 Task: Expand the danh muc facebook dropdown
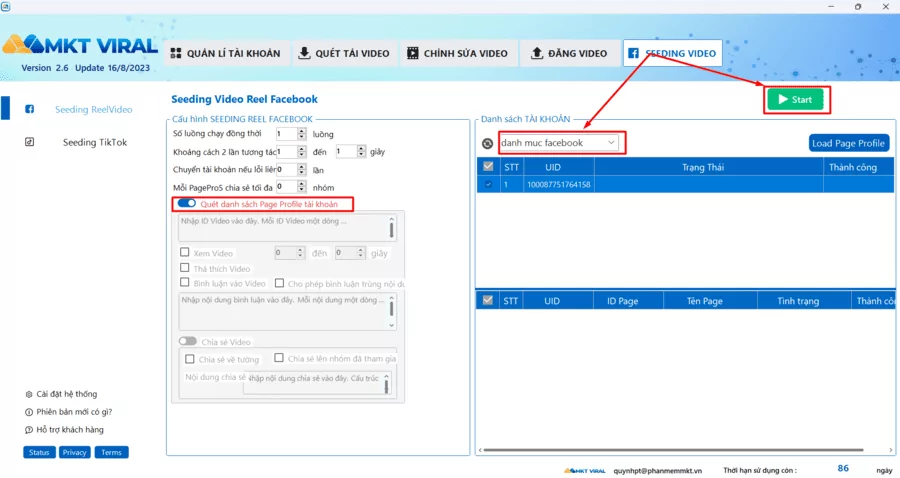[559, 143]
